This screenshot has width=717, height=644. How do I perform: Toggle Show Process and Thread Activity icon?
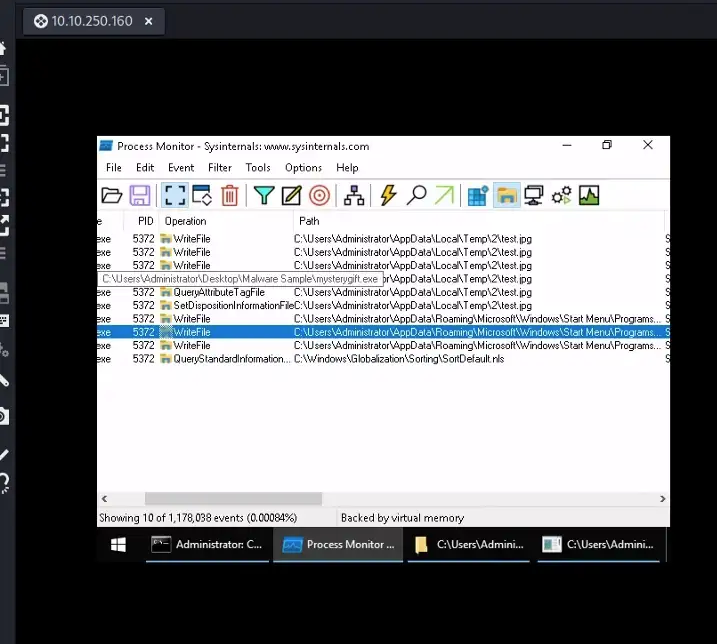pyautogui.click(x=562, y=196)
